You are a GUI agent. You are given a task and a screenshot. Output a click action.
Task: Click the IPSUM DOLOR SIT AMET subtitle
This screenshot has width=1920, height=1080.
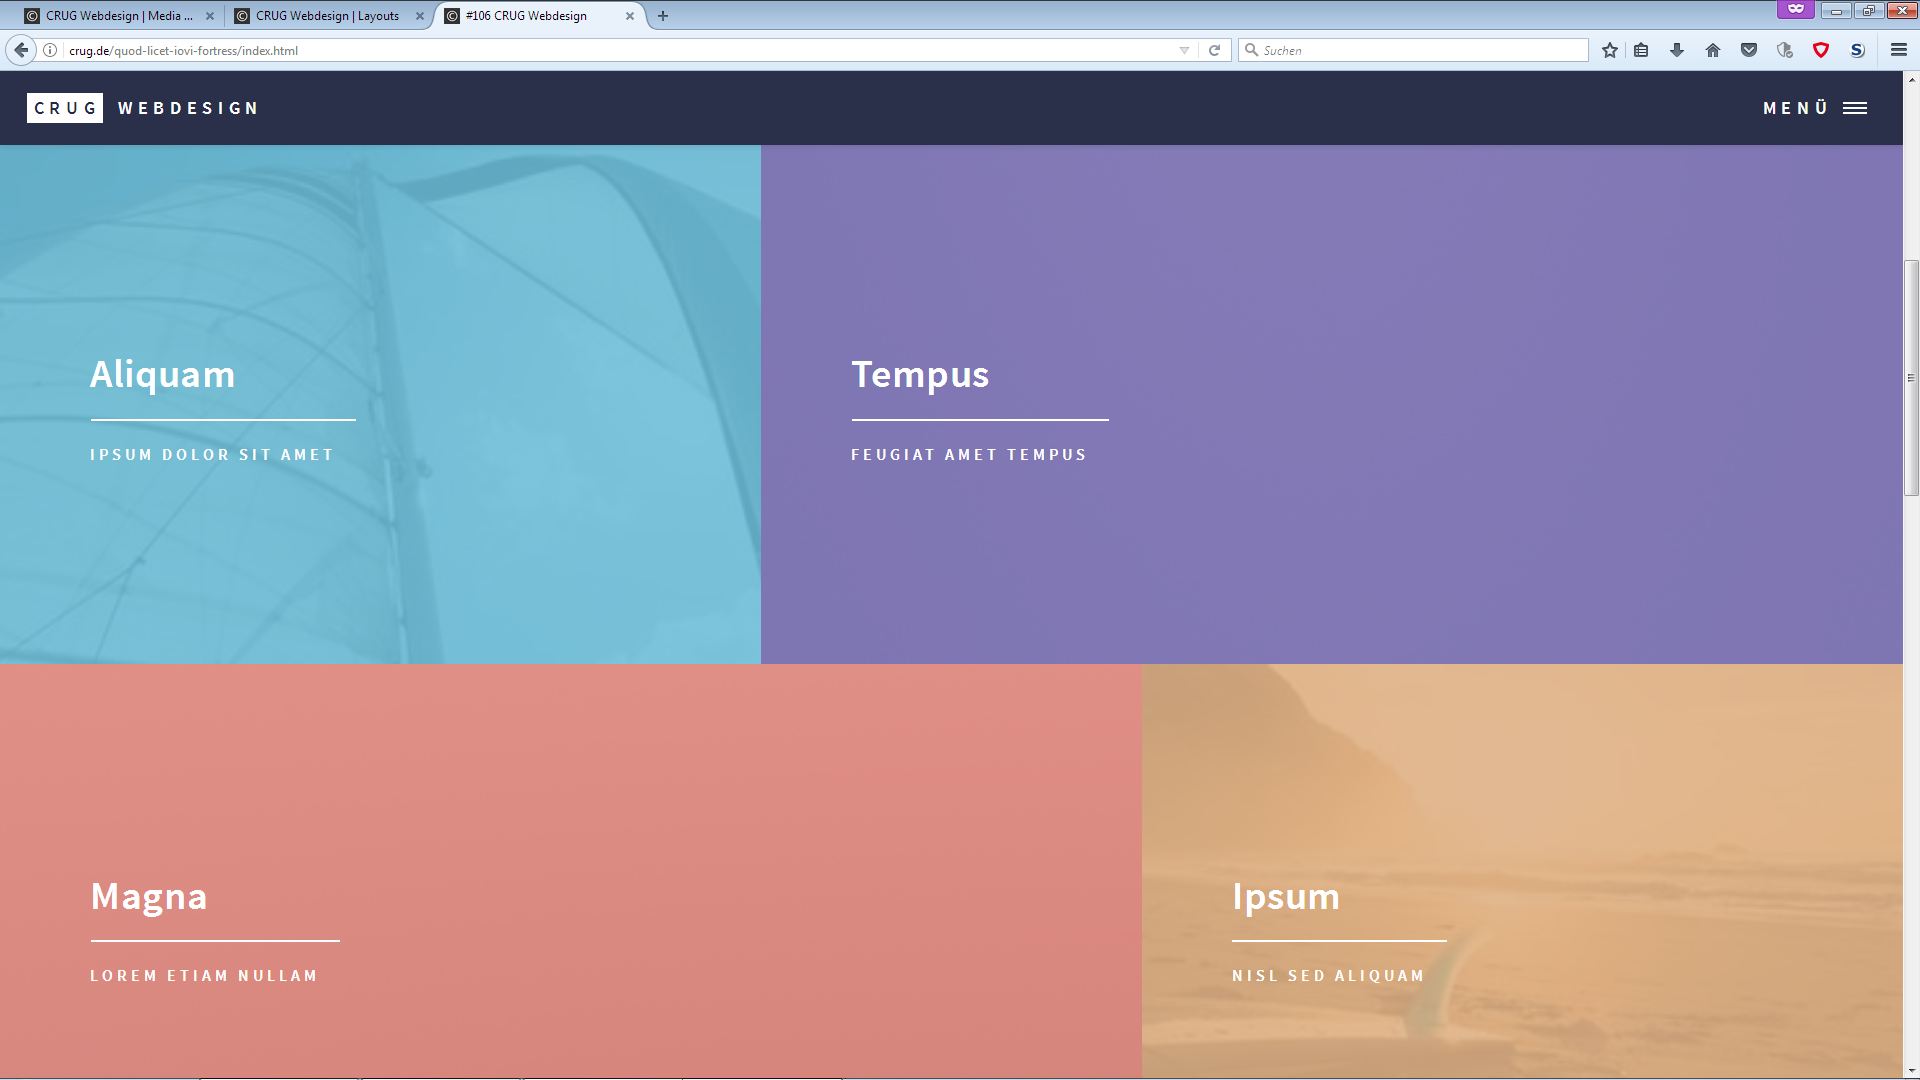(x=212, y=455)
